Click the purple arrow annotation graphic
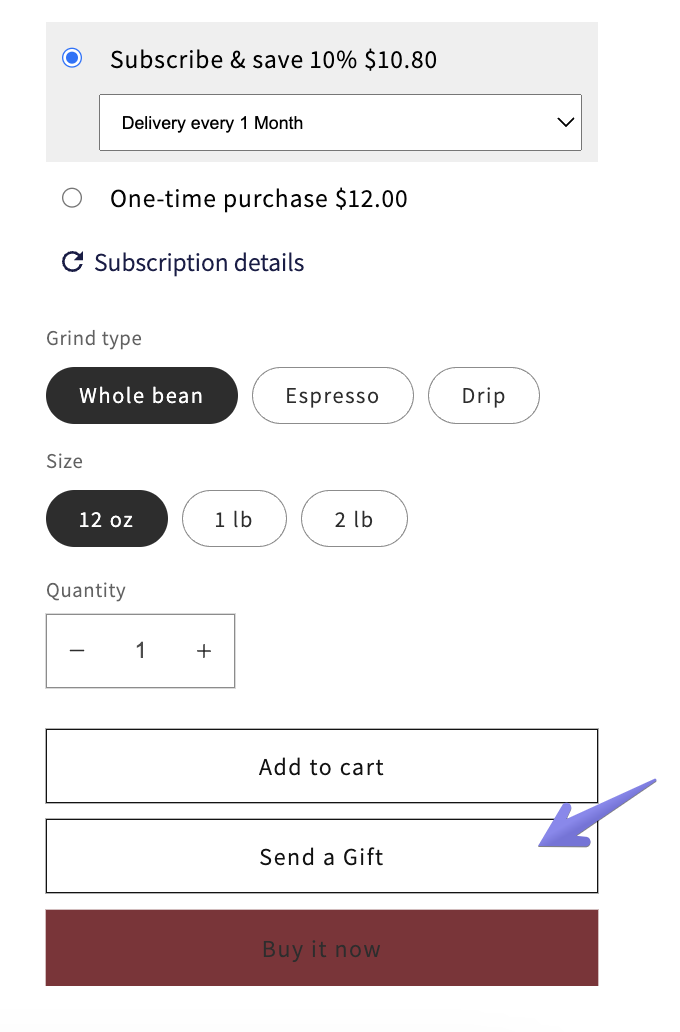This screenshot has height=1032, width=680. (592, 816)
